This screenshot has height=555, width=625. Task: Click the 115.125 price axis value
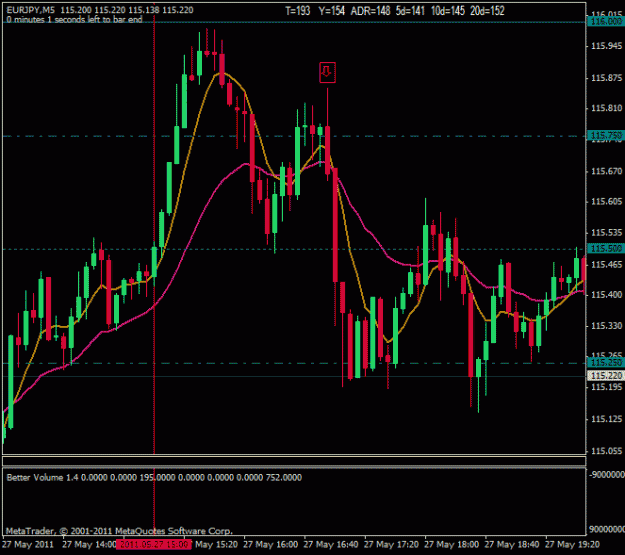pyautogui.click(x=606, y=419)
